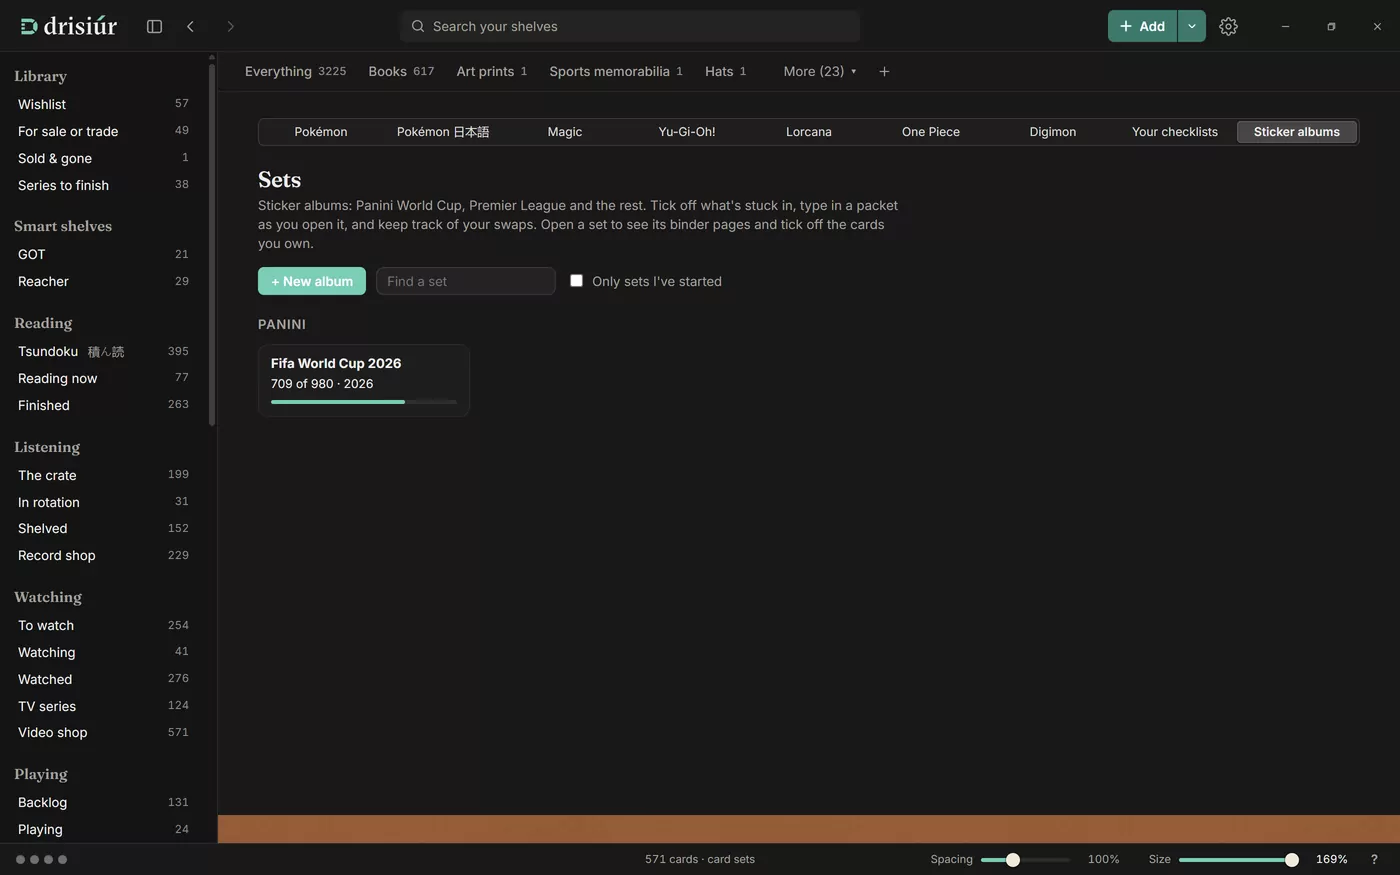Viewport: 1400px width, 875px height.
Task: Click the drisiúr logo
Action: coord(68,26)
